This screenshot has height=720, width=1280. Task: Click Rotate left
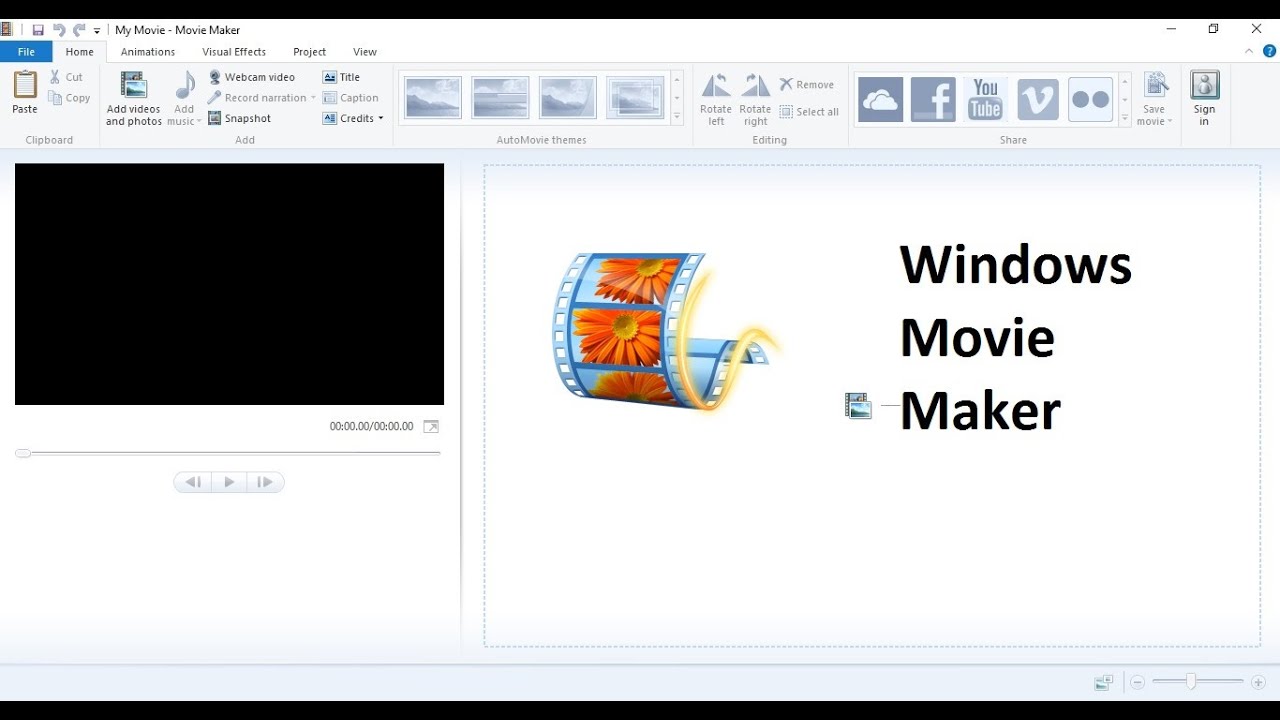[x=716, y=99]
